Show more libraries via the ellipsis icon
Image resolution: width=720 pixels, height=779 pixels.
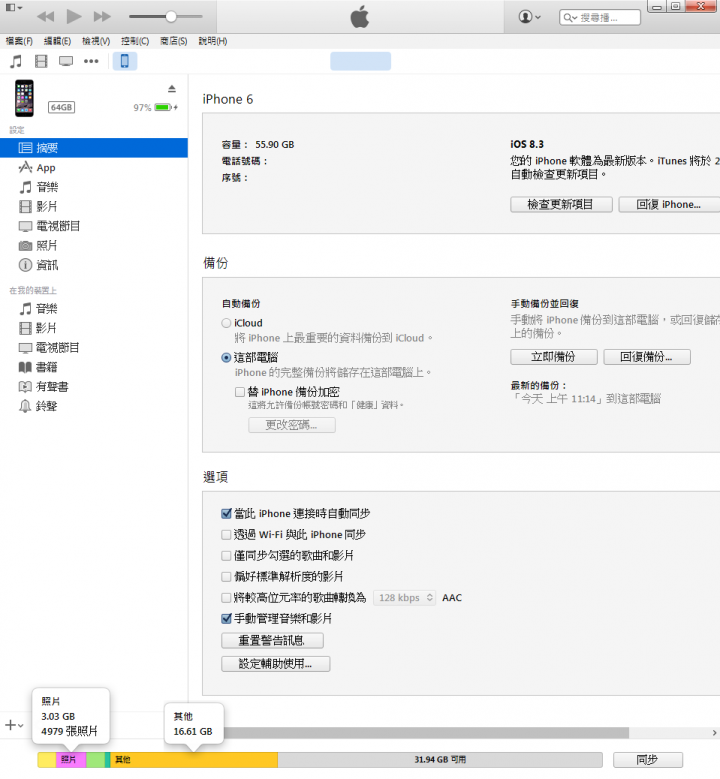click(x=91, y=62)
